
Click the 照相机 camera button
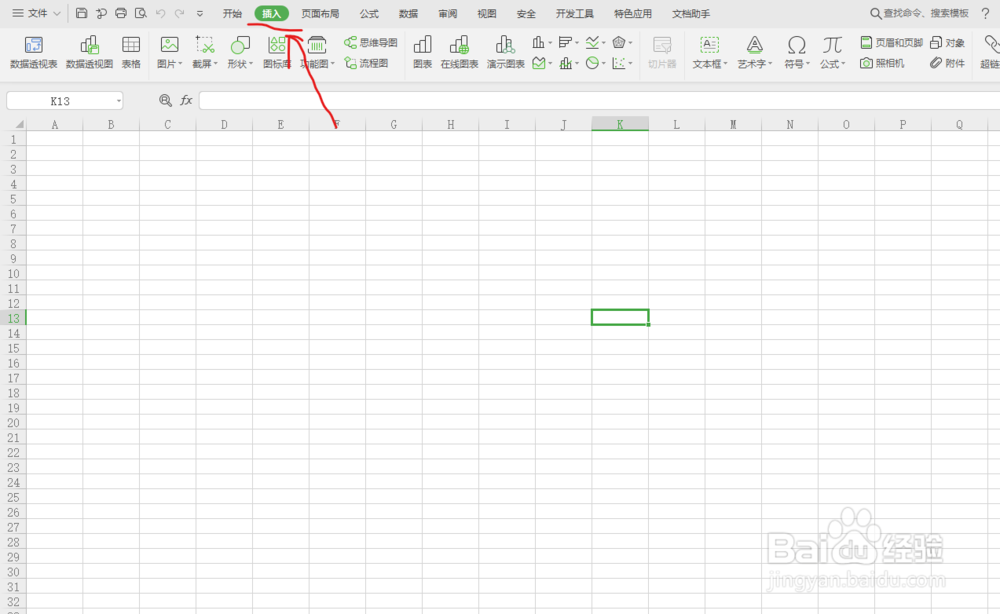pos(882,63)
